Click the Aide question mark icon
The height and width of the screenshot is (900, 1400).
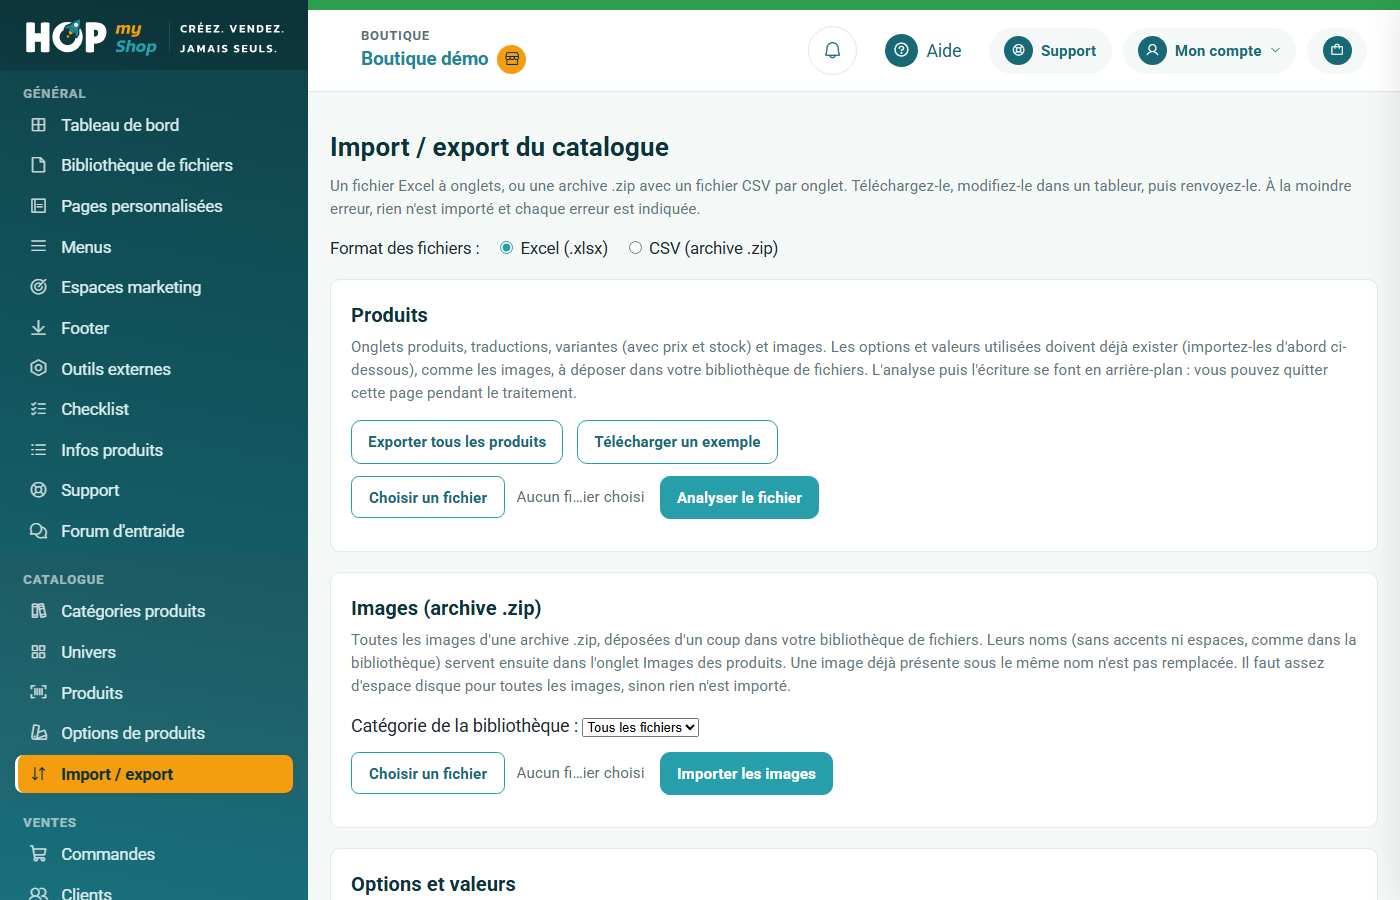tap(901, 50)
